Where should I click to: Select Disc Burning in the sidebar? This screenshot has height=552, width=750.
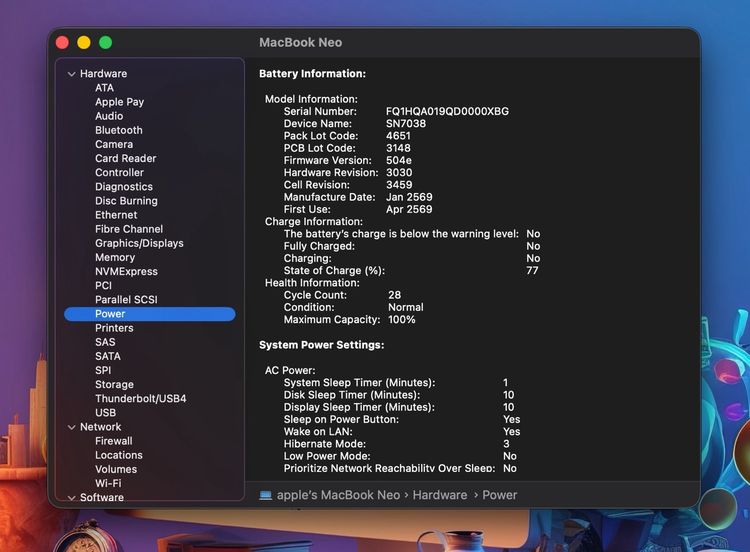[x=126, y=201]
